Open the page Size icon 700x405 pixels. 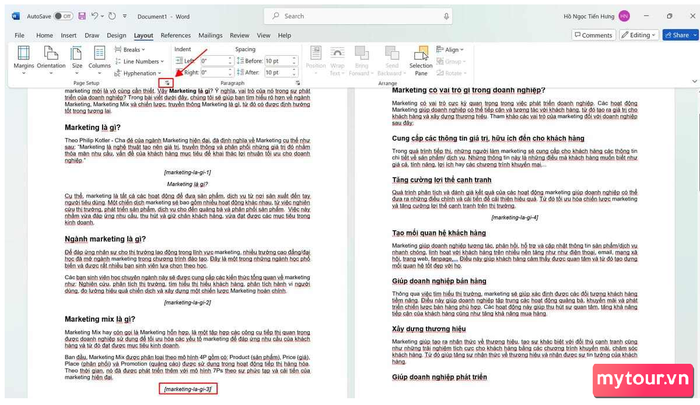77,53
